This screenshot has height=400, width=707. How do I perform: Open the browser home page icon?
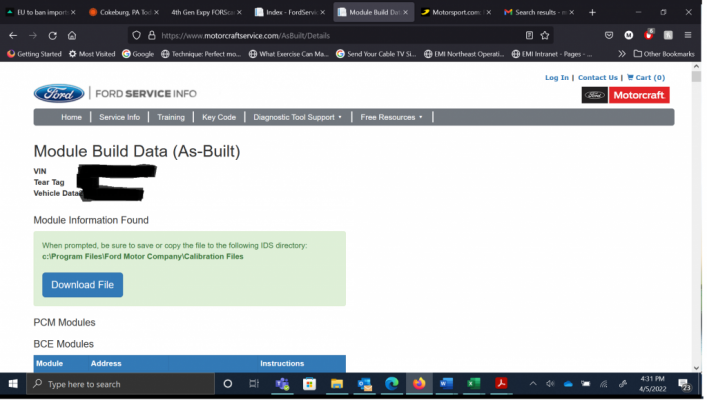click(x=72, y=35)
